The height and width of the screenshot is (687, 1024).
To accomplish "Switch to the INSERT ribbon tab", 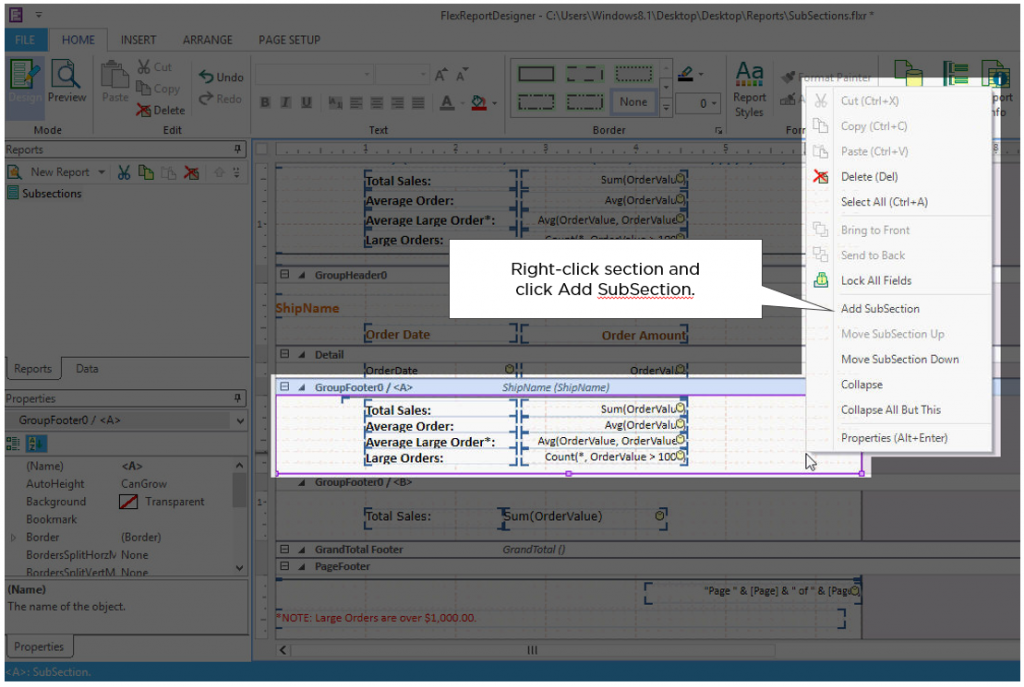I will 138,40.
